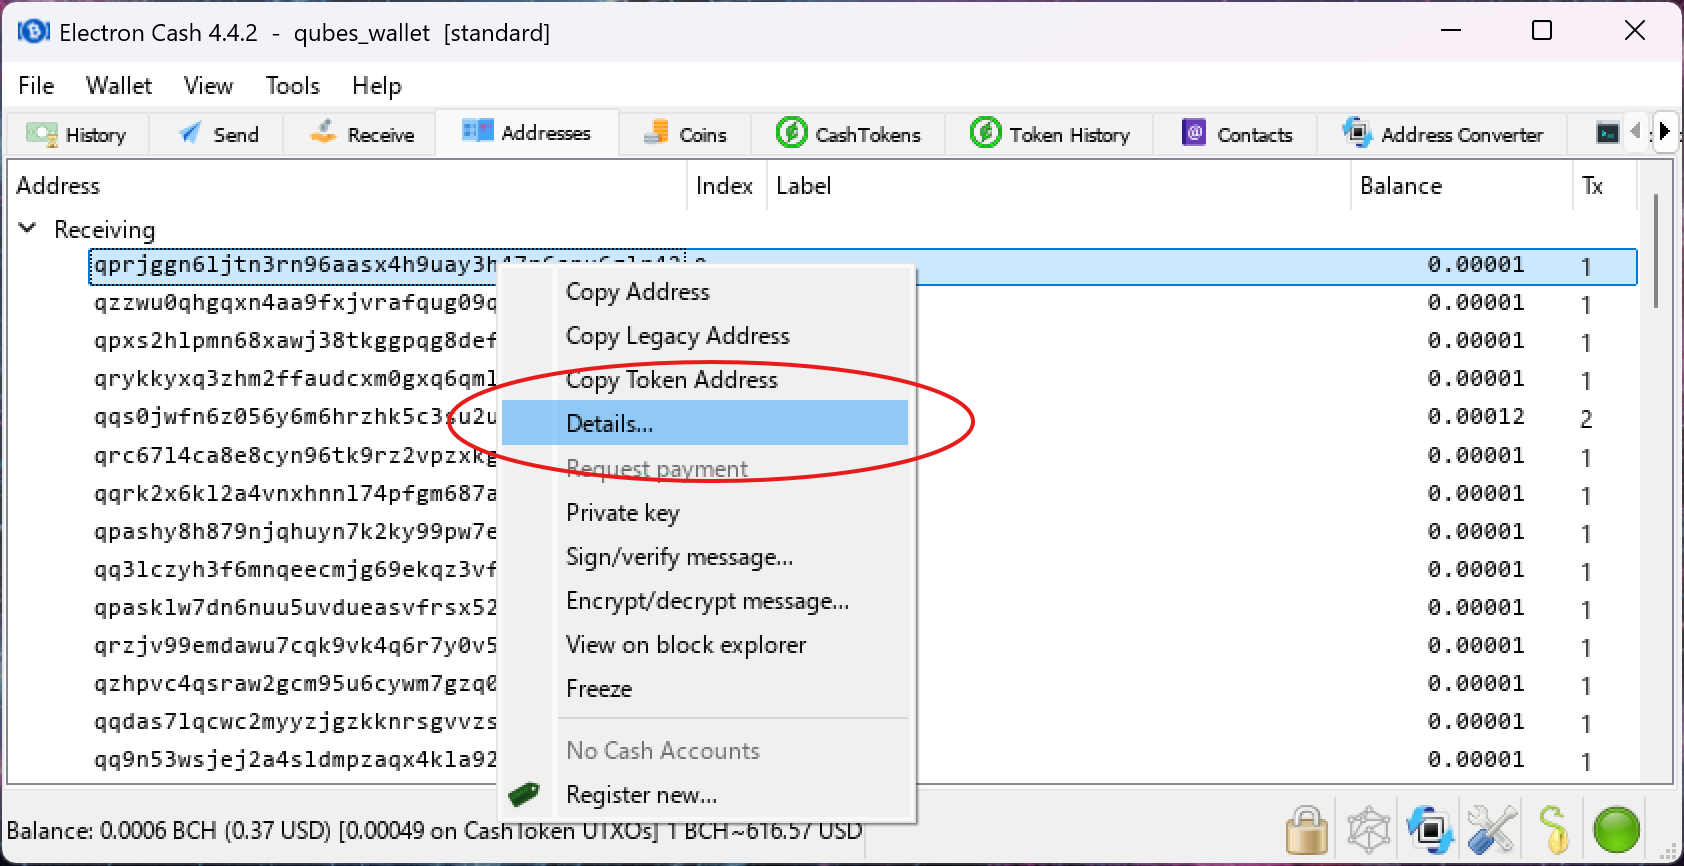The image size is (1684, 866).
Task: Click the Addresses tab icon
Action: coord(477,131)
